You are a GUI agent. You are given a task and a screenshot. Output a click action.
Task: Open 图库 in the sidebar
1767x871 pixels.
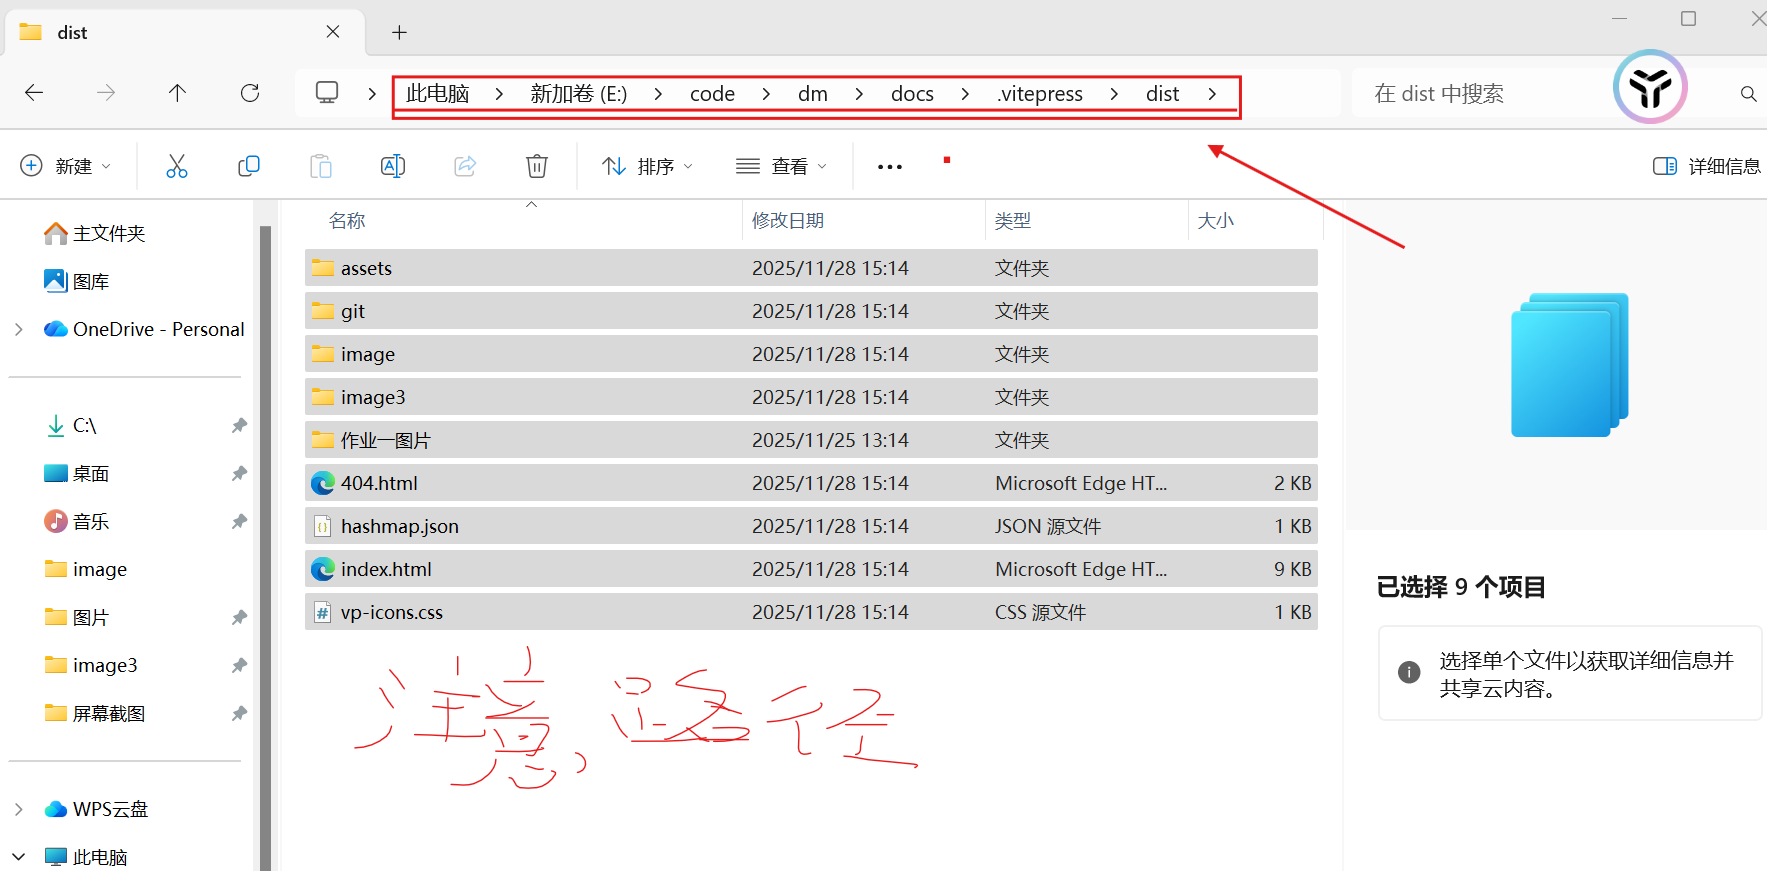[x=77, y=281]
